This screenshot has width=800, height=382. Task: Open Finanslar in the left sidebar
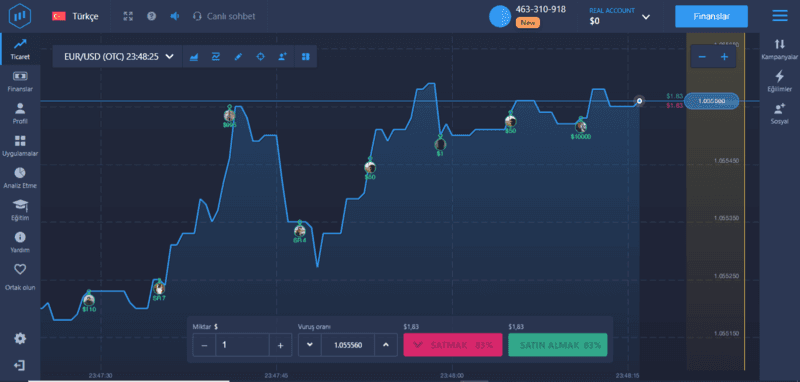[20, 82]
